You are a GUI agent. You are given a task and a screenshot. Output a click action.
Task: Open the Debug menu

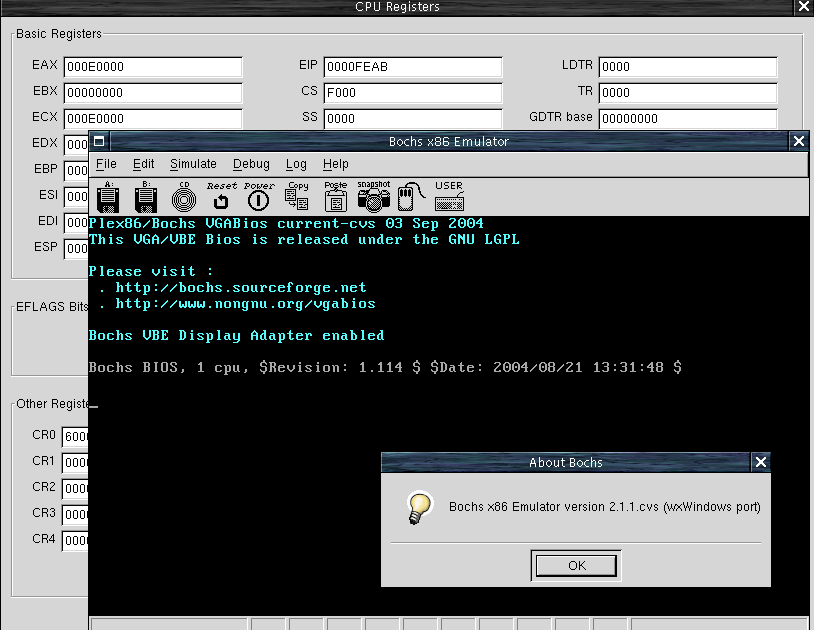click(x=251, y=164)
